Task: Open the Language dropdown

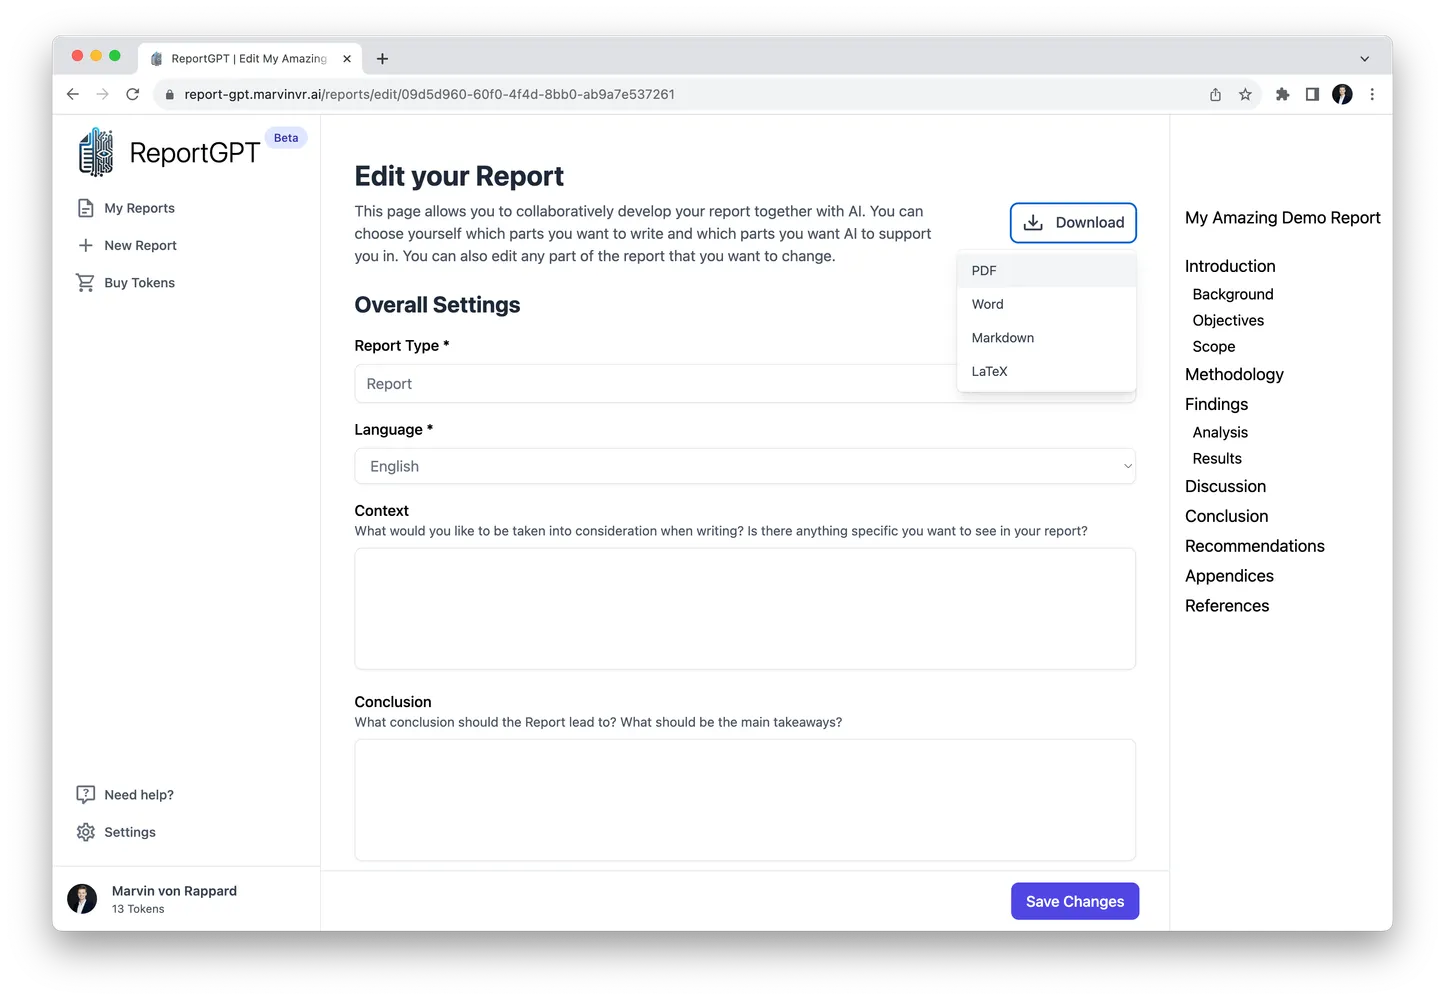Action: (x=744, y=466)
